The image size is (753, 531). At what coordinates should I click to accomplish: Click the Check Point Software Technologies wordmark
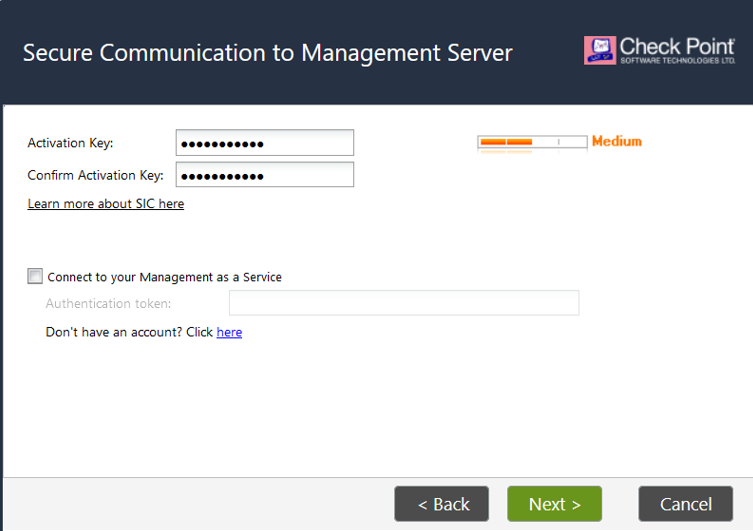(x=677, y=50)
